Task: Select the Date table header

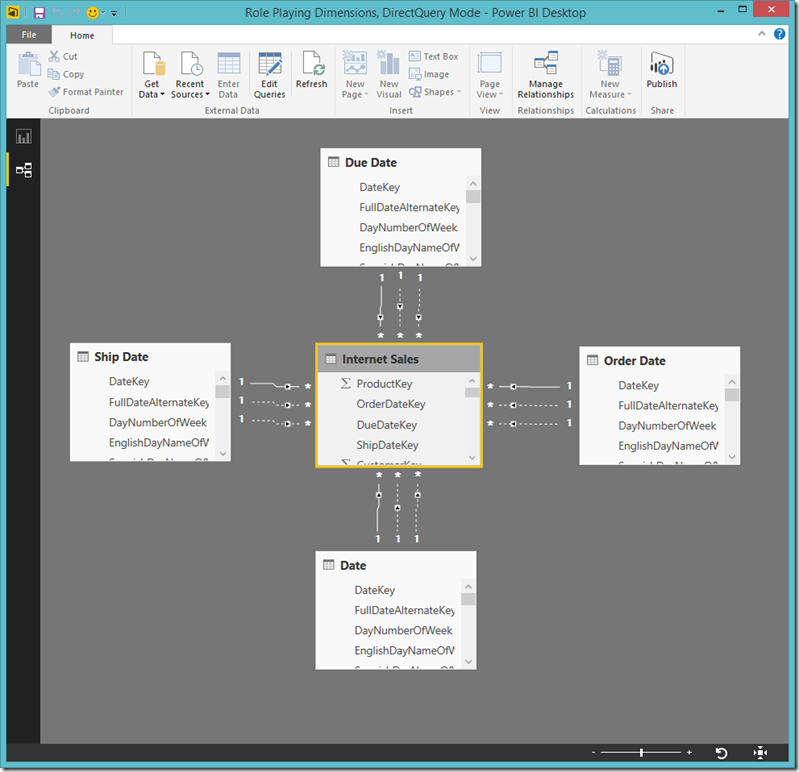Action: pyautogui.click(x=396, y=565)
